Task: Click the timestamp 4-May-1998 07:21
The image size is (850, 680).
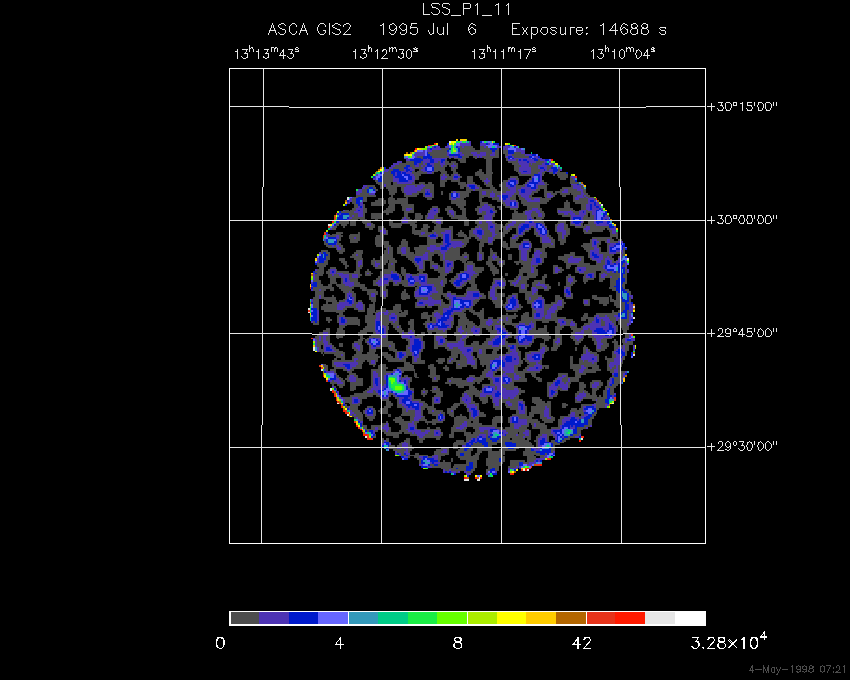Action: coord(797,669)
